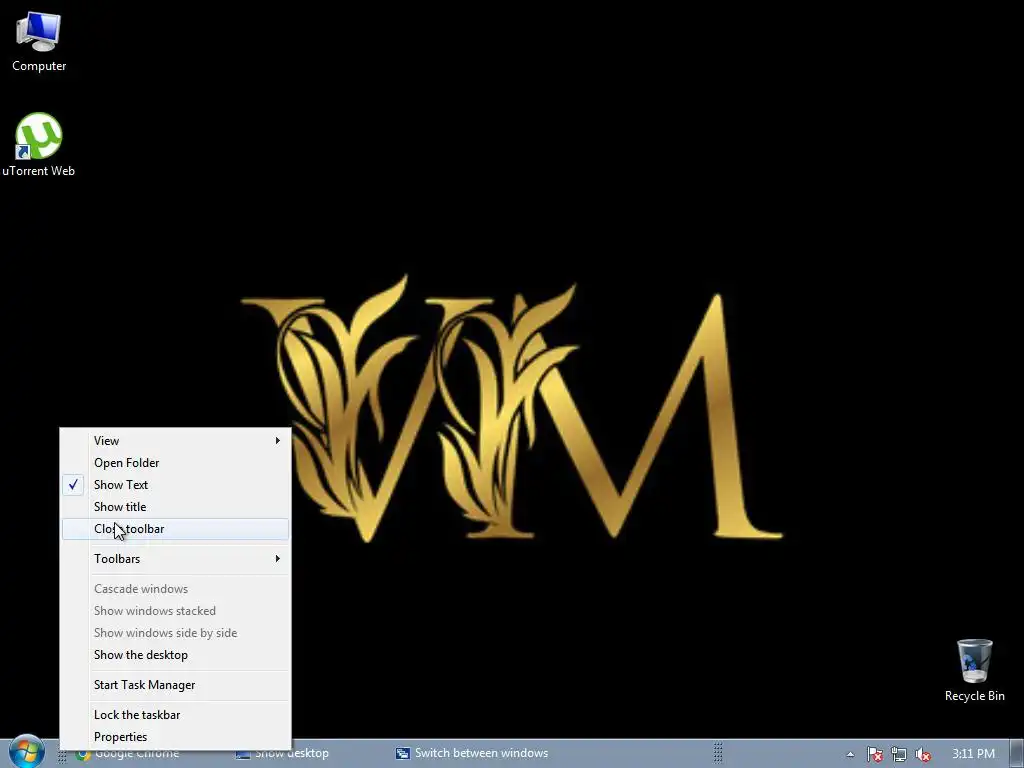Enable the Show title option
Image resolution: width=1024 pixels, height=768 pixels.
175,507
